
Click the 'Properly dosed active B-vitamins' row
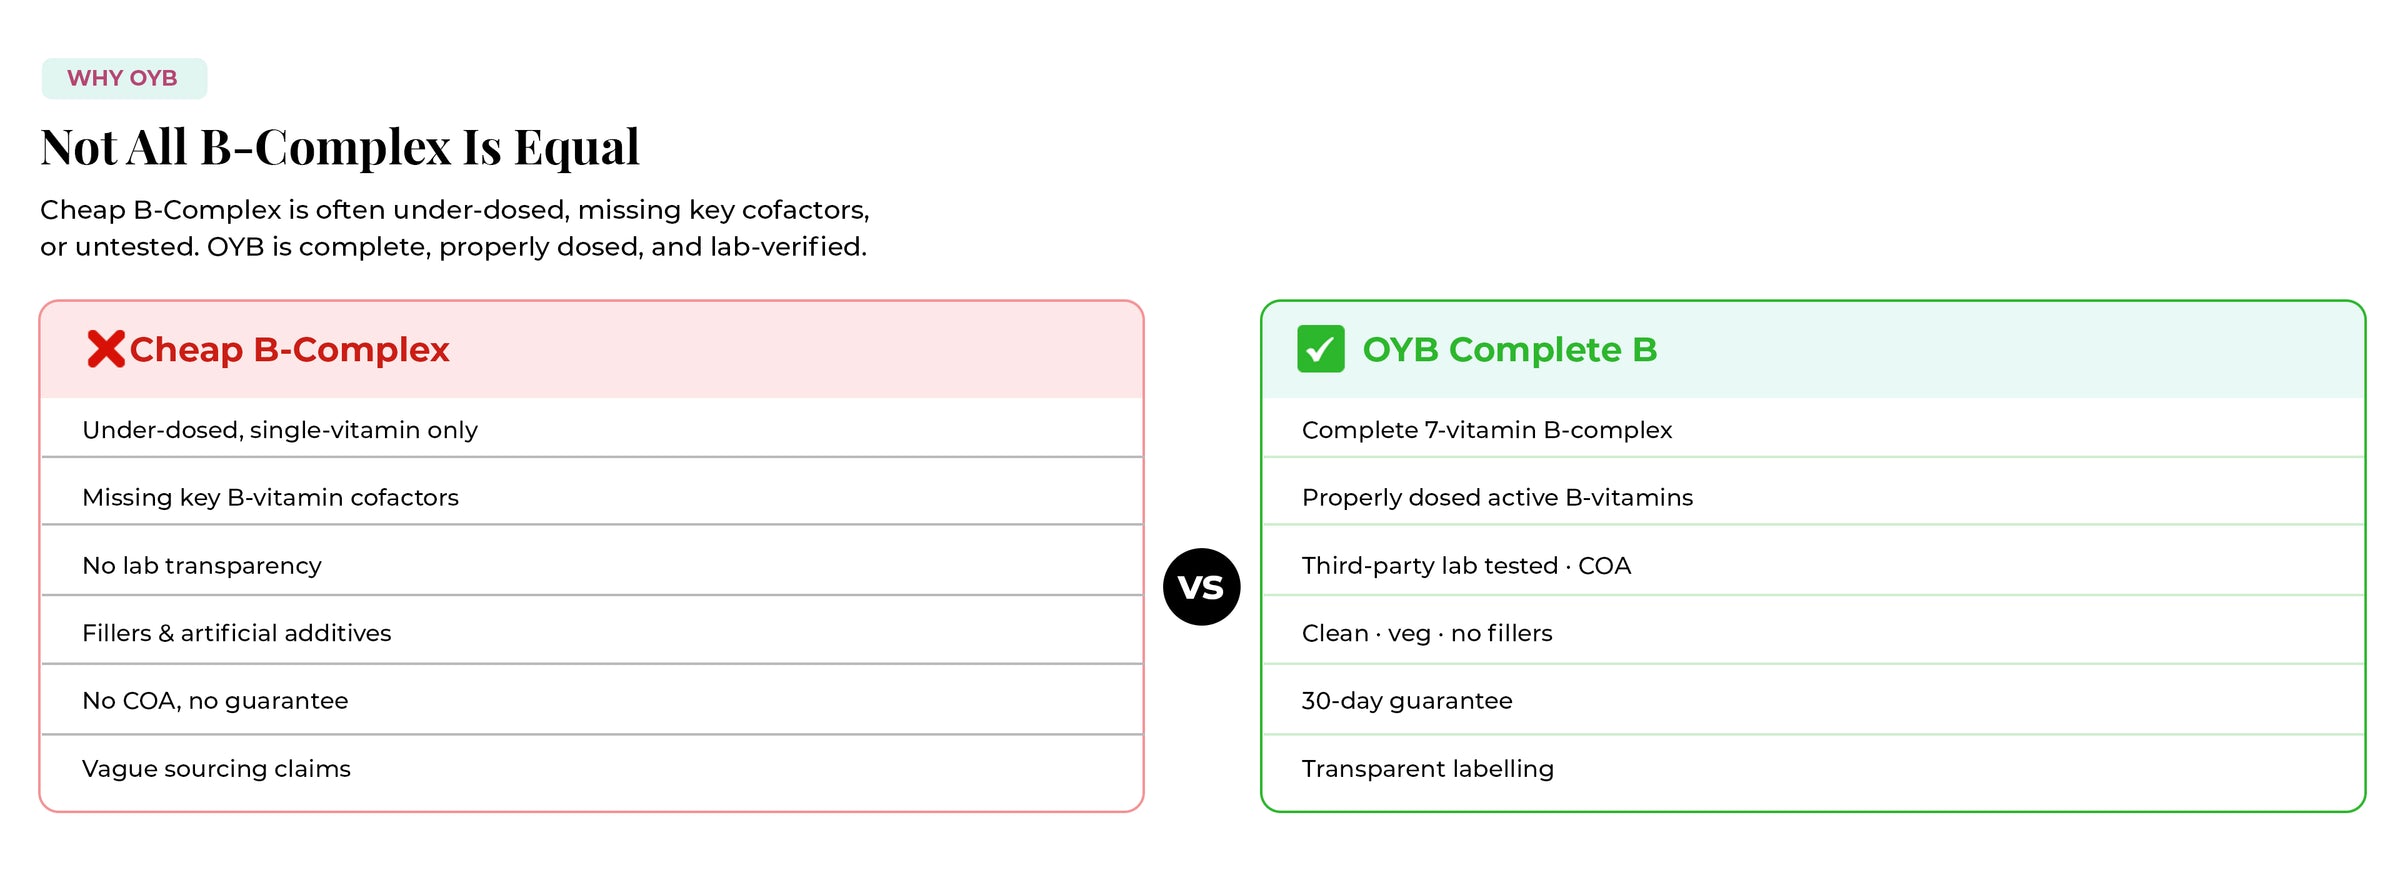1813,497
